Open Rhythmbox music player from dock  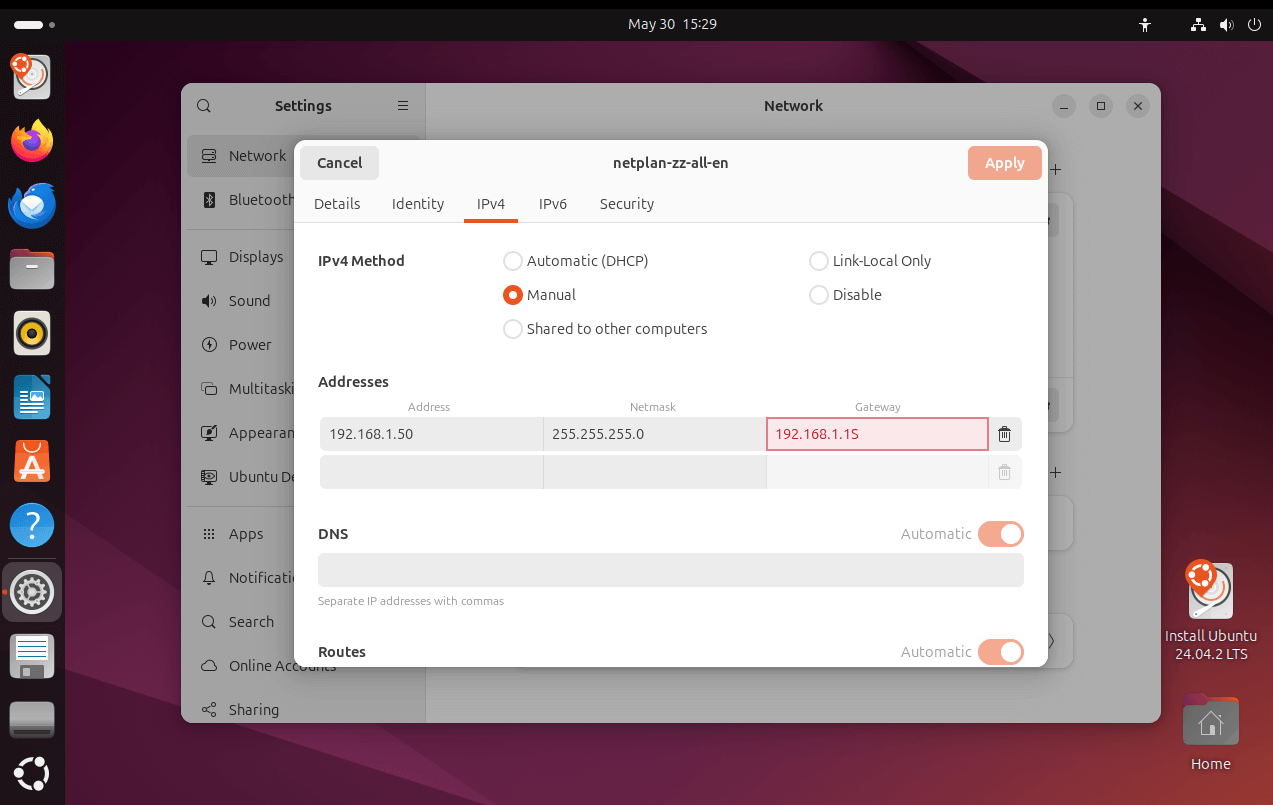point(32,333)
